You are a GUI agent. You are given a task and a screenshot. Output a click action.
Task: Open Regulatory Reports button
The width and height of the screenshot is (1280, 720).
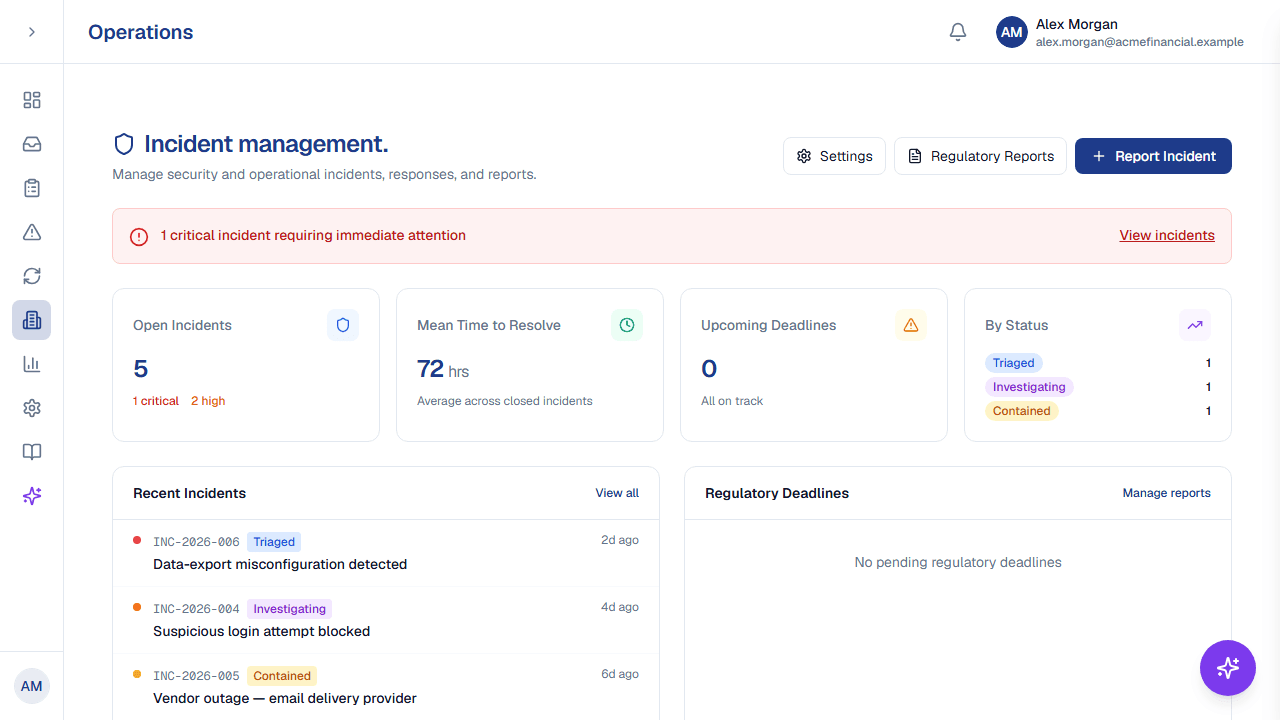980,156
